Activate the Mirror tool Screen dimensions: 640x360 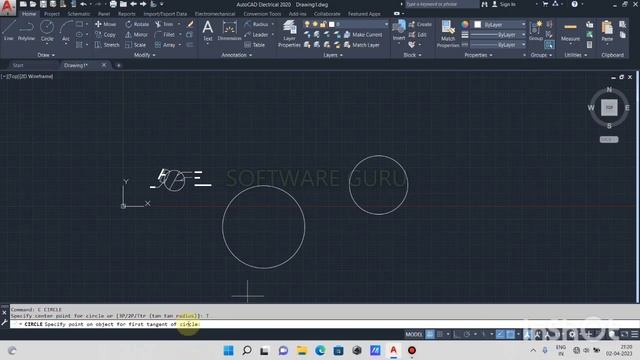pyautogui.click(x=137, y=35)
